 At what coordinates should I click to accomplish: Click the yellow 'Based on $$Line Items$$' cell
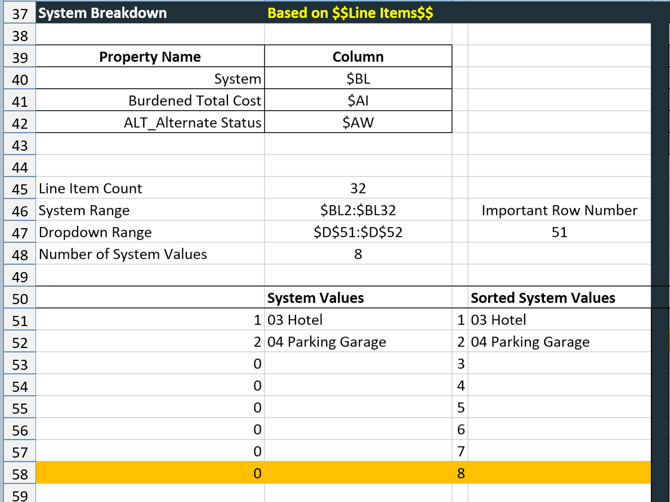coord(350,13)
